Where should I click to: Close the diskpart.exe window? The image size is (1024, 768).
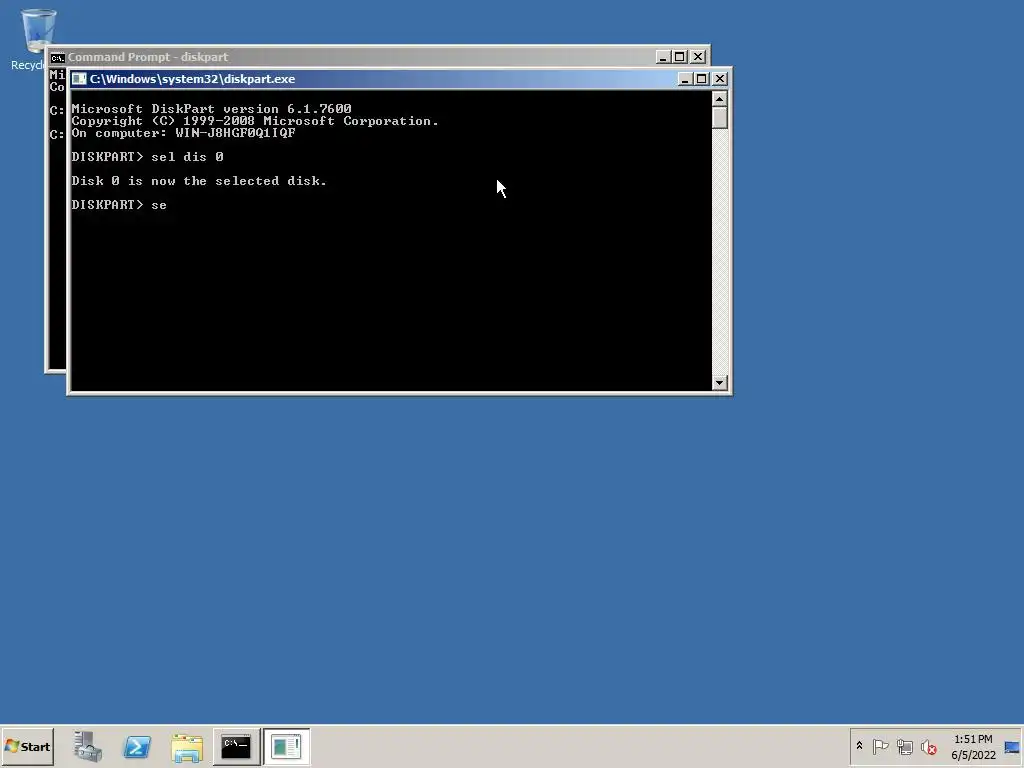[720, 79]
